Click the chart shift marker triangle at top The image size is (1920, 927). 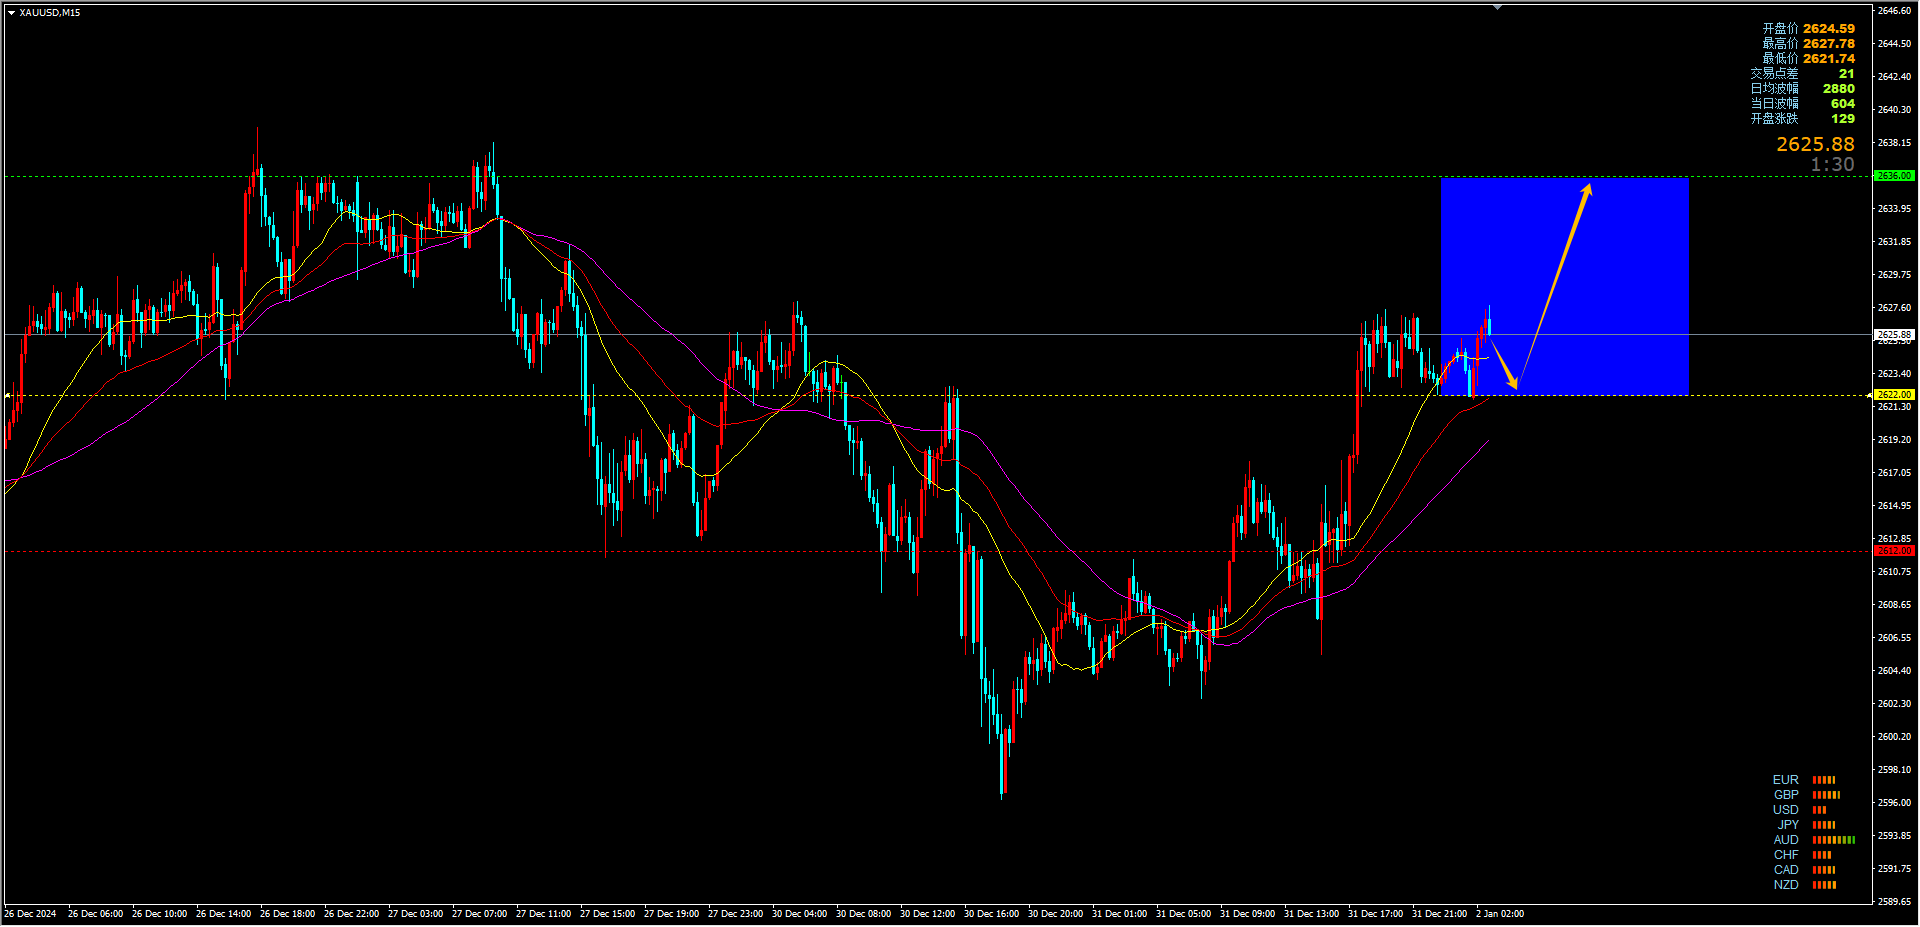click(x=1497, y=7)
